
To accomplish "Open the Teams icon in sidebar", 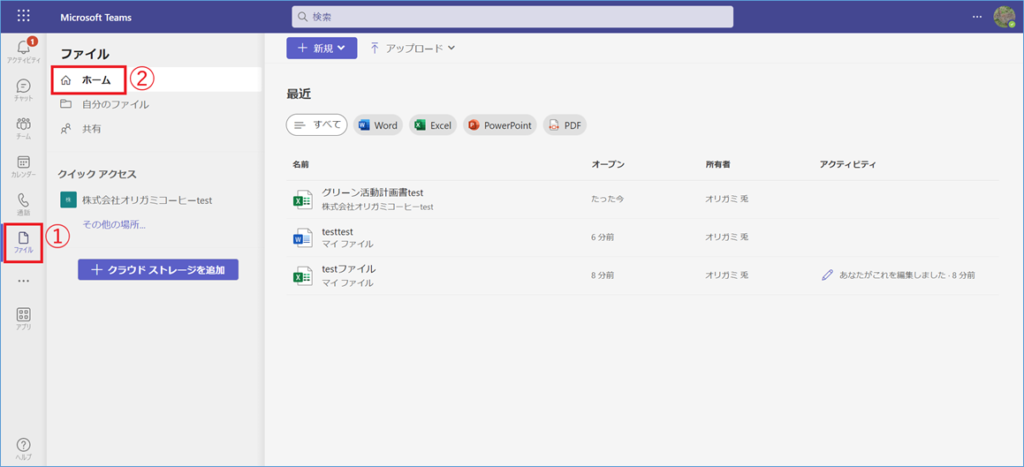I will (23, 128).
